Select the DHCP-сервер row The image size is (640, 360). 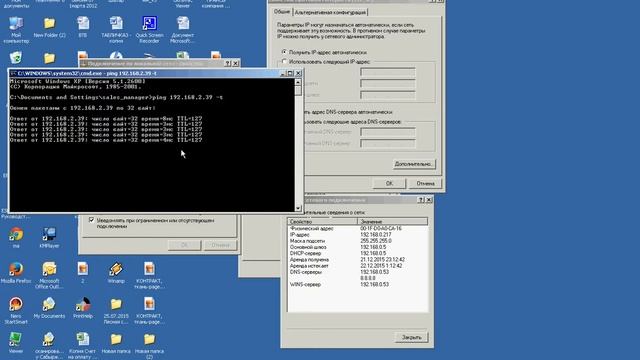click(358, 253)
